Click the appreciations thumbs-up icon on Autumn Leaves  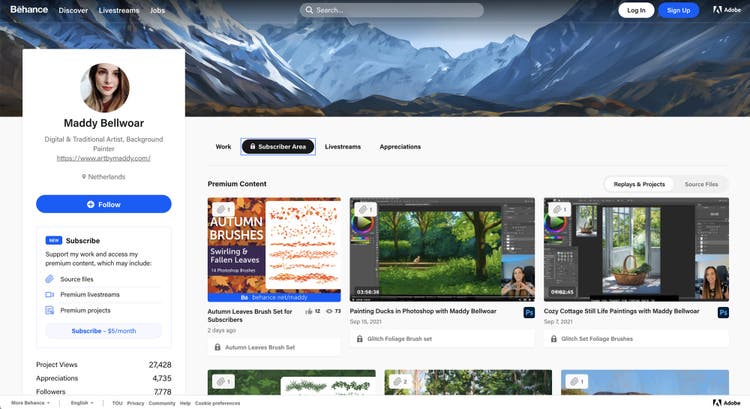[306, 312]
